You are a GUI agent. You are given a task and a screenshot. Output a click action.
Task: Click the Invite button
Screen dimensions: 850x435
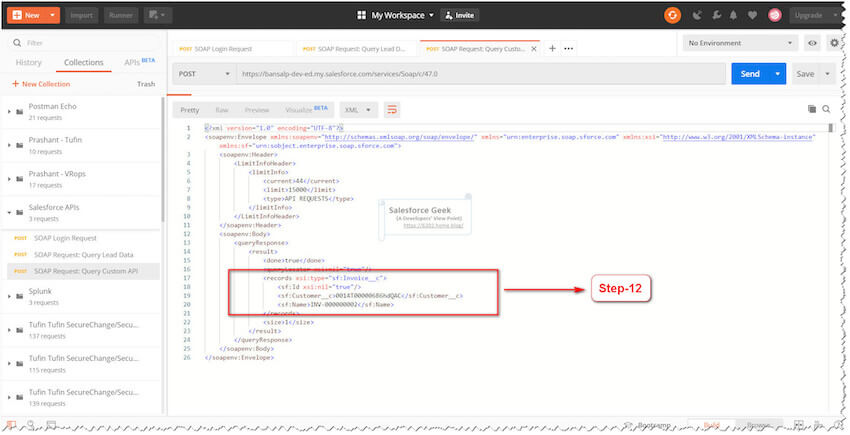click(x=459, y=15)
